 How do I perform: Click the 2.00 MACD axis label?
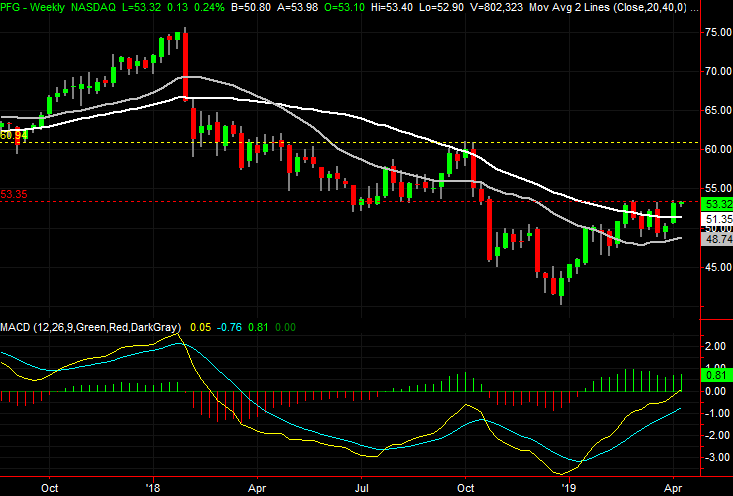[716, 346]
